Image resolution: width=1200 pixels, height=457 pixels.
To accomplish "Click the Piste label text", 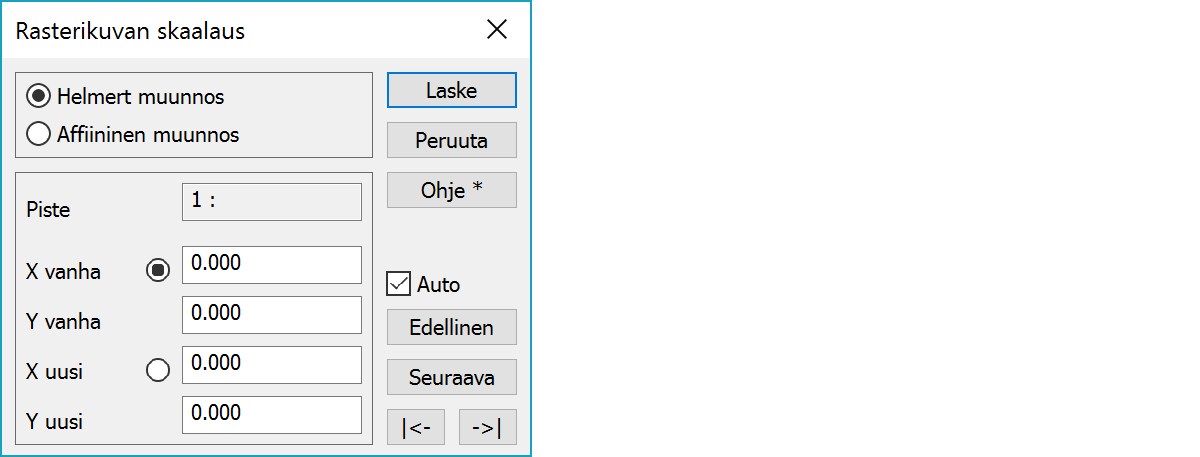I will [x=48, y=210].
